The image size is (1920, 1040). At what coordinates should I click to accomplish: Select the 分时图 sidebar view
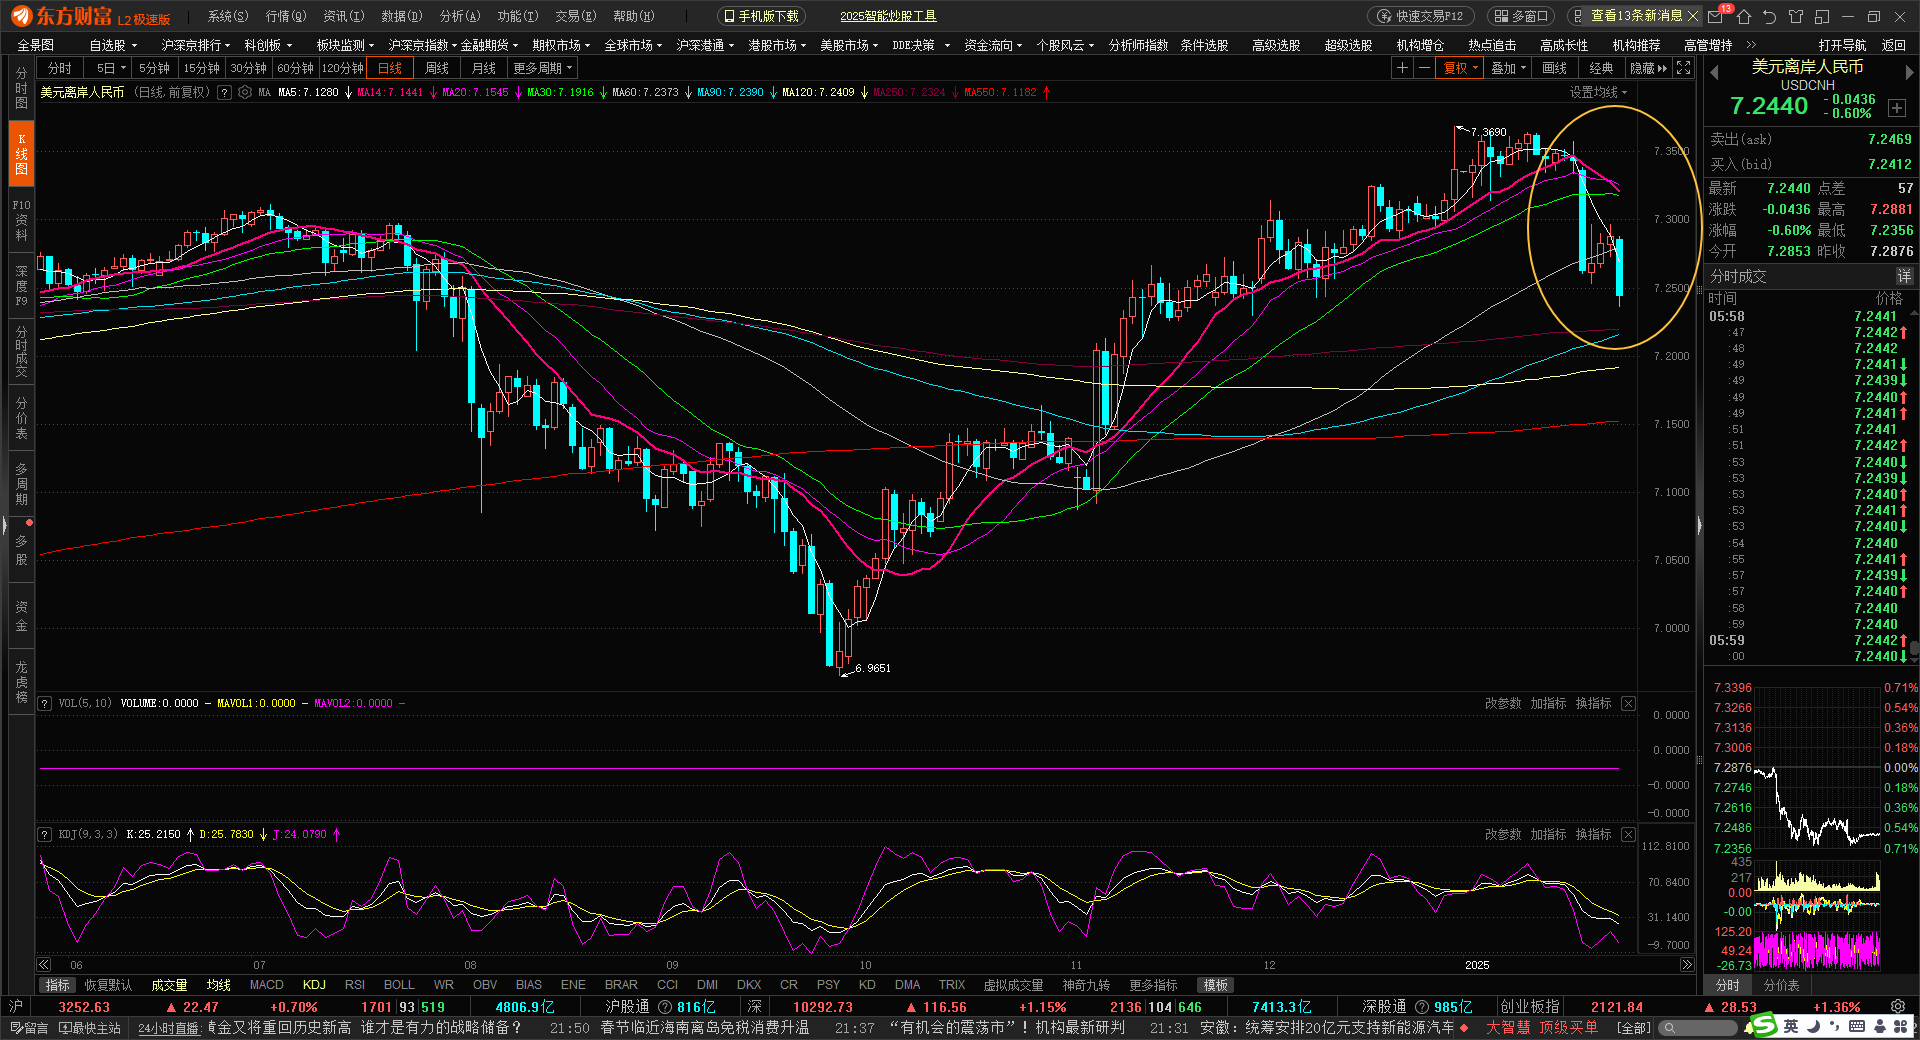[21, 88]
